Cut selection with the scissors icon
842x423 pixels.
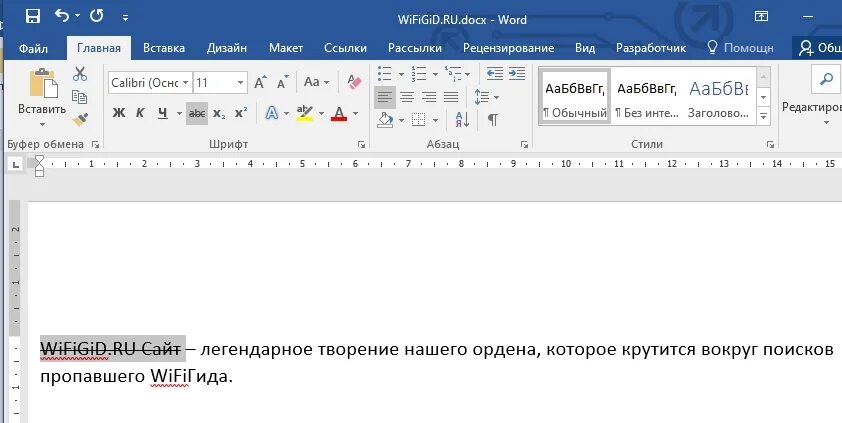click(x=80, y=74)
